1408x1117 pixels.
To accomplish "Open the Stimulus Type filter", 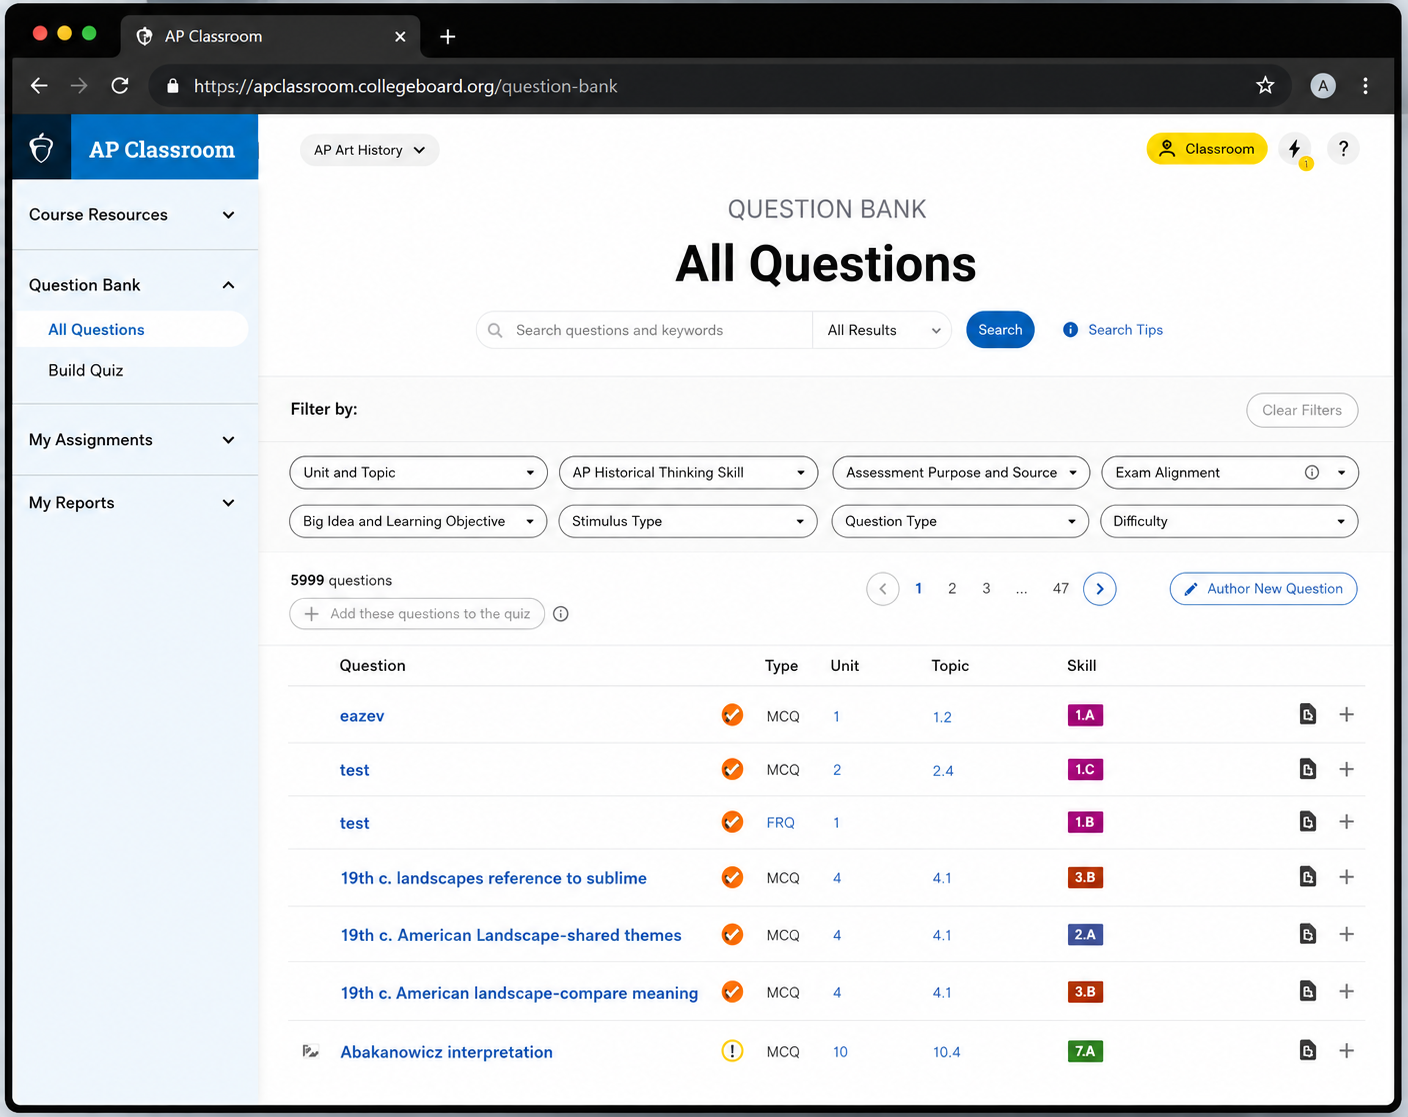I will click(x=688, y=521).
